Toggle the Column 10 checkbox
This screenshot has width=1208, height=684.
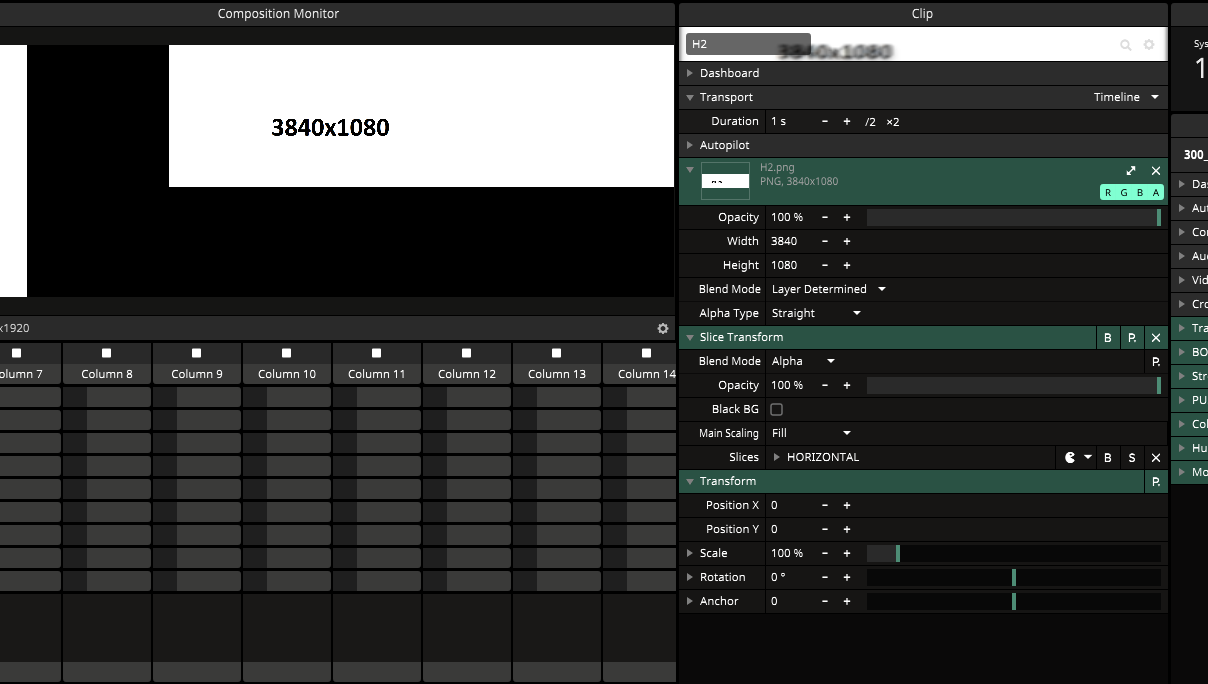(286, 353)
